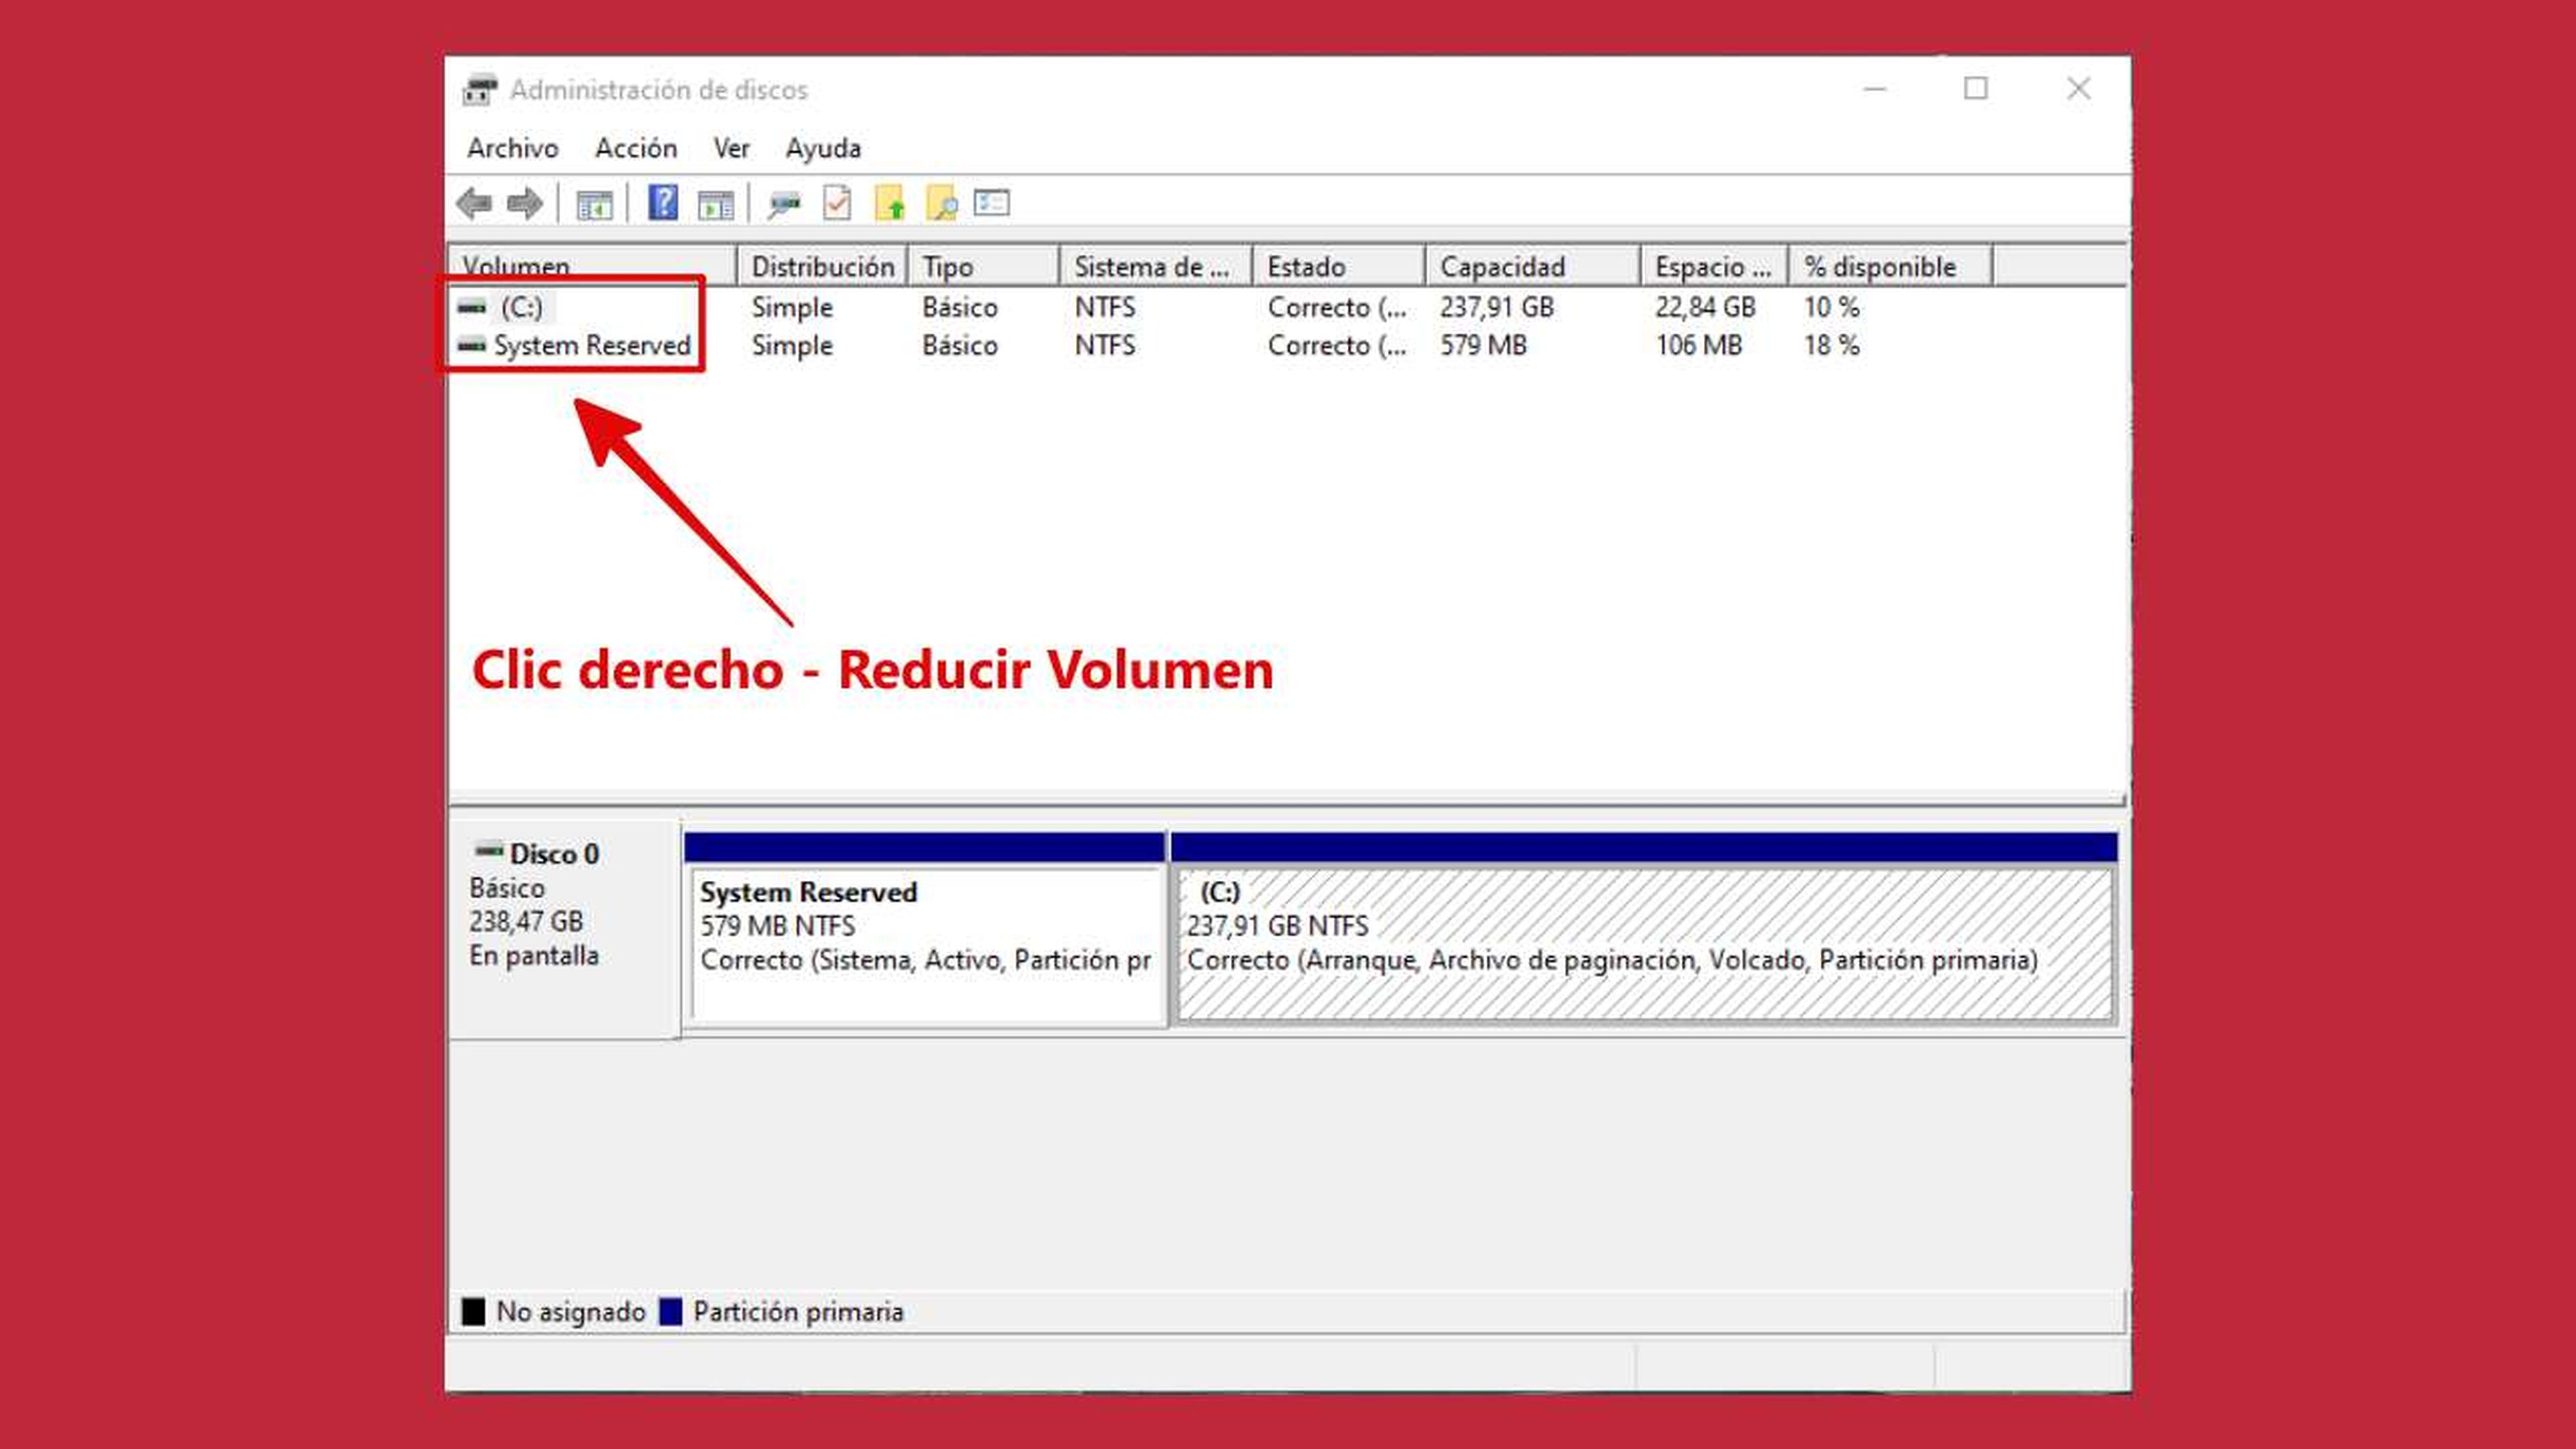Toggle the action pane icon
The width and height of the screenshot is (2576, 1449).
tap(716, 204)
